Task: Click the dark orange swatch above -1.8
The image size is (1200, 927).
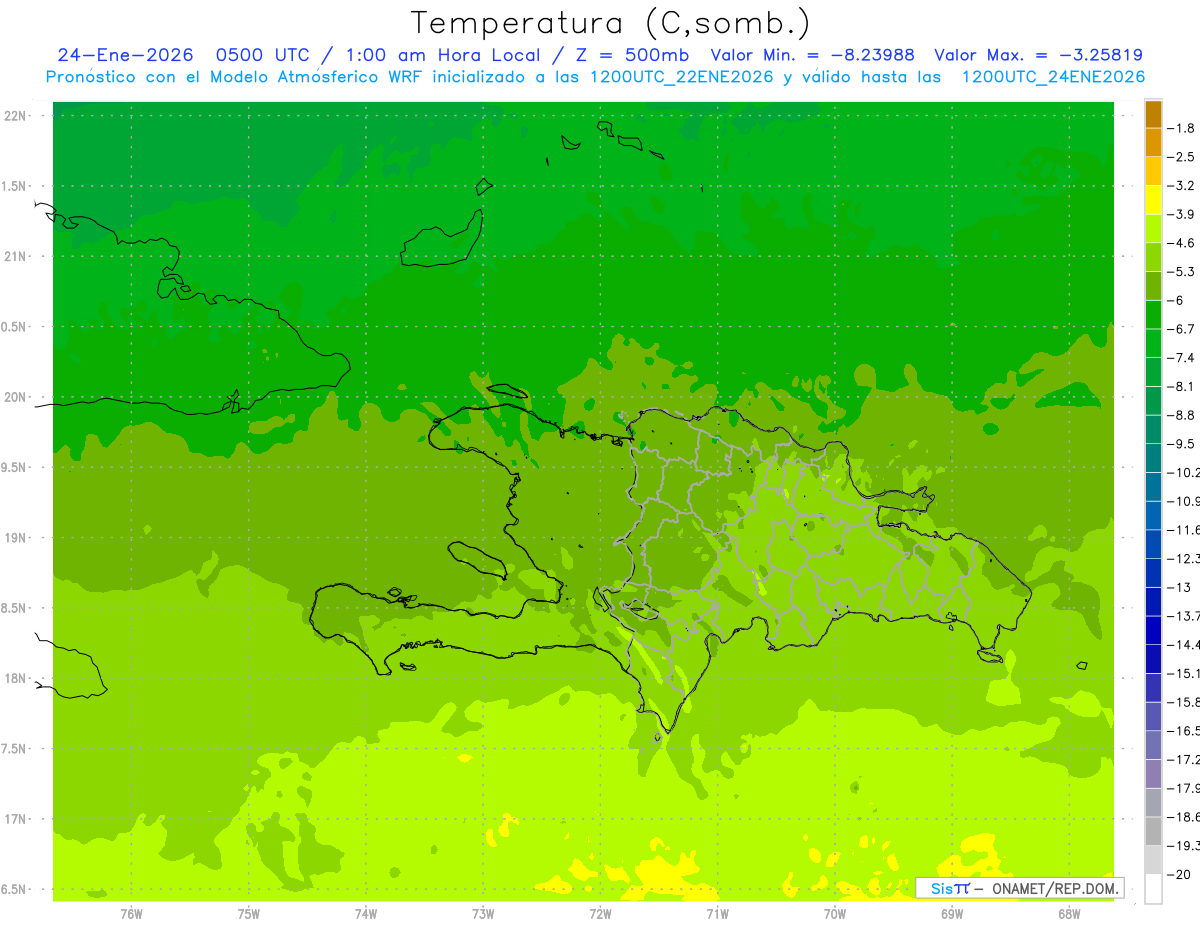Action: click(1153, 114)
